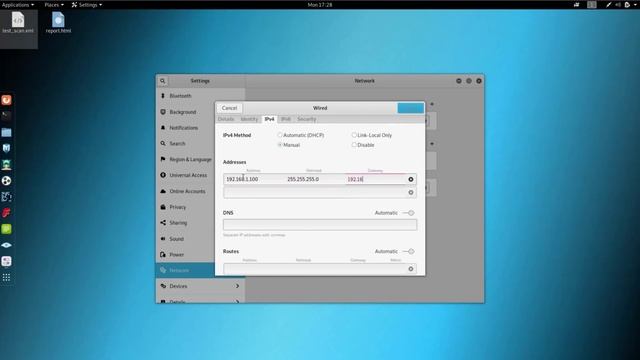Screen dimensions: 640x360
Task: Open the test_scan.xml desktop file
Action: tap(18, 23)
